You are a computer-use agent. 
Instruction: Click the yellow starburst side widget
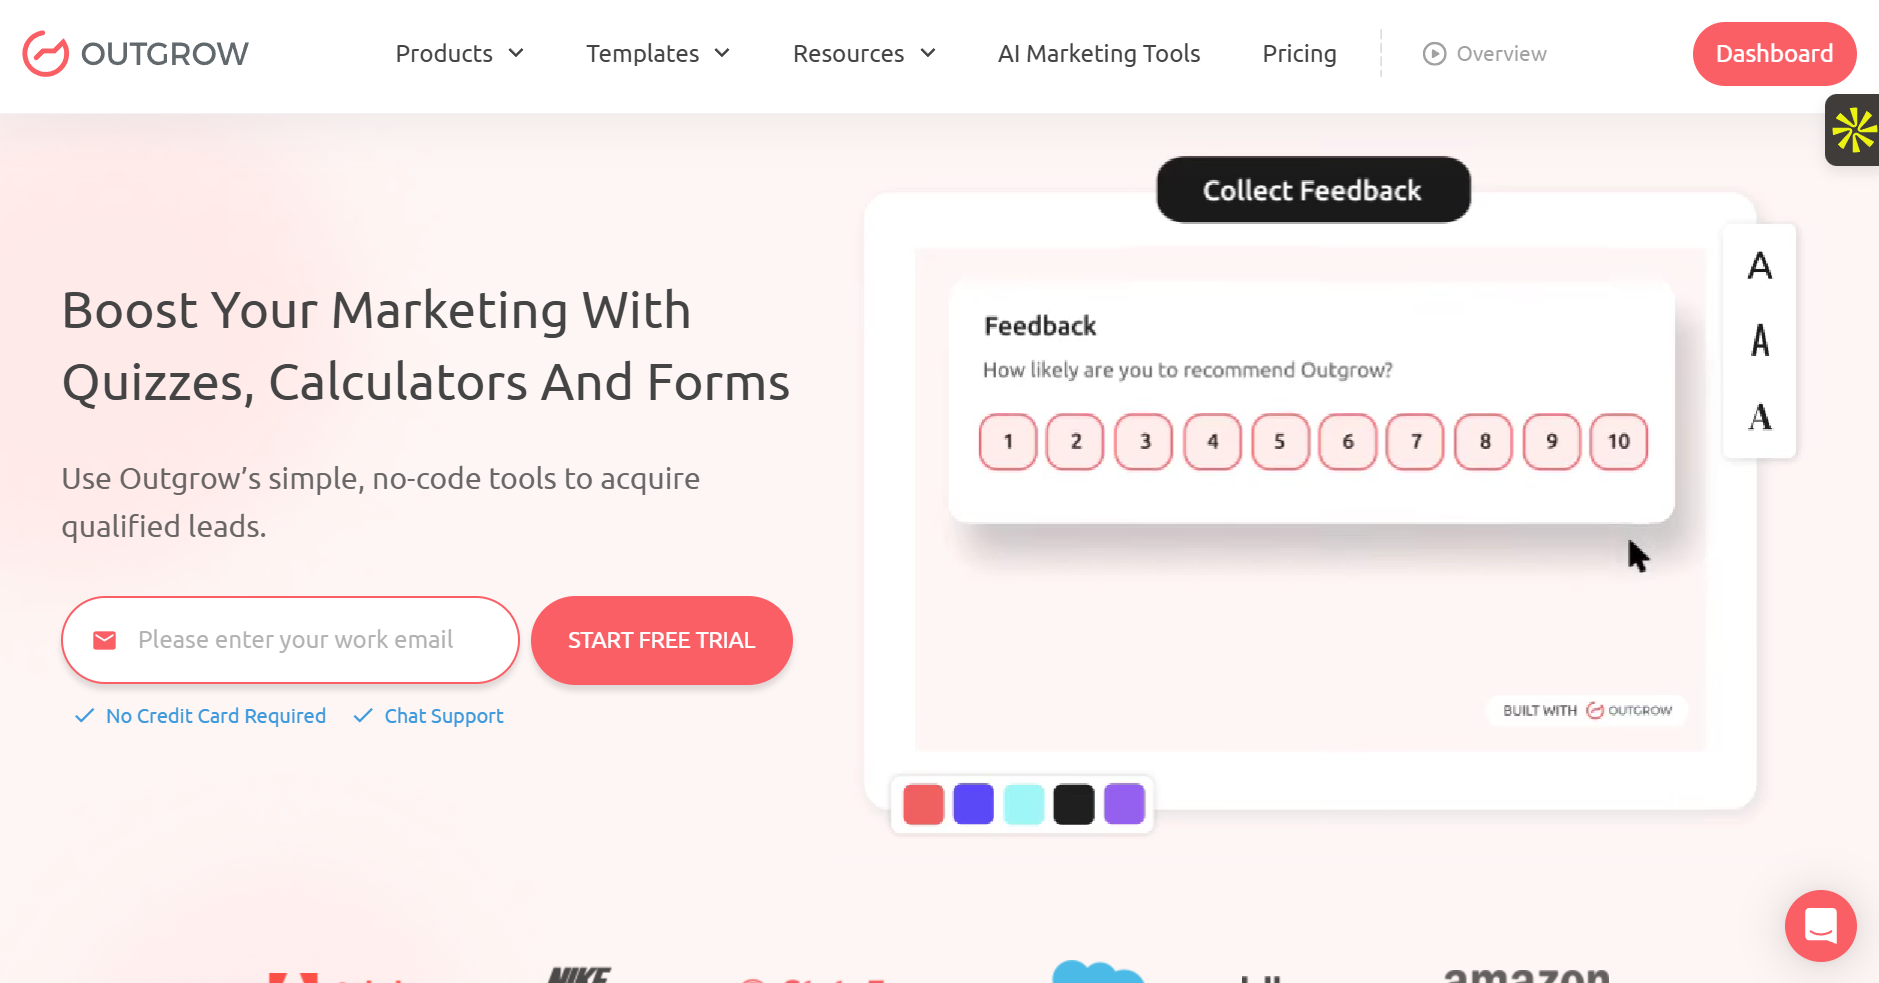[1853, 130]
